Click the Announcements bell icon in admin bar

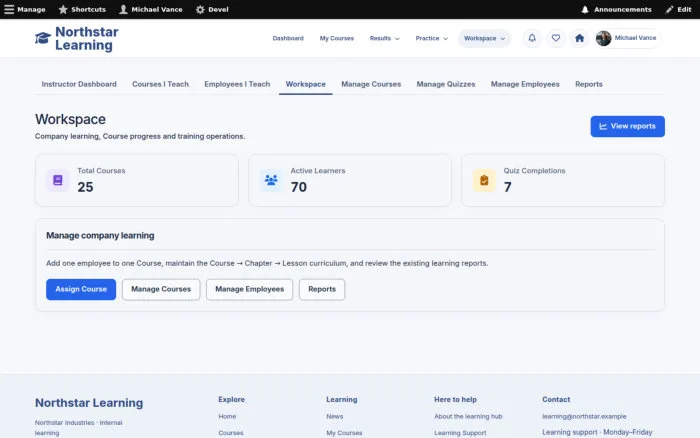[585, 9]
